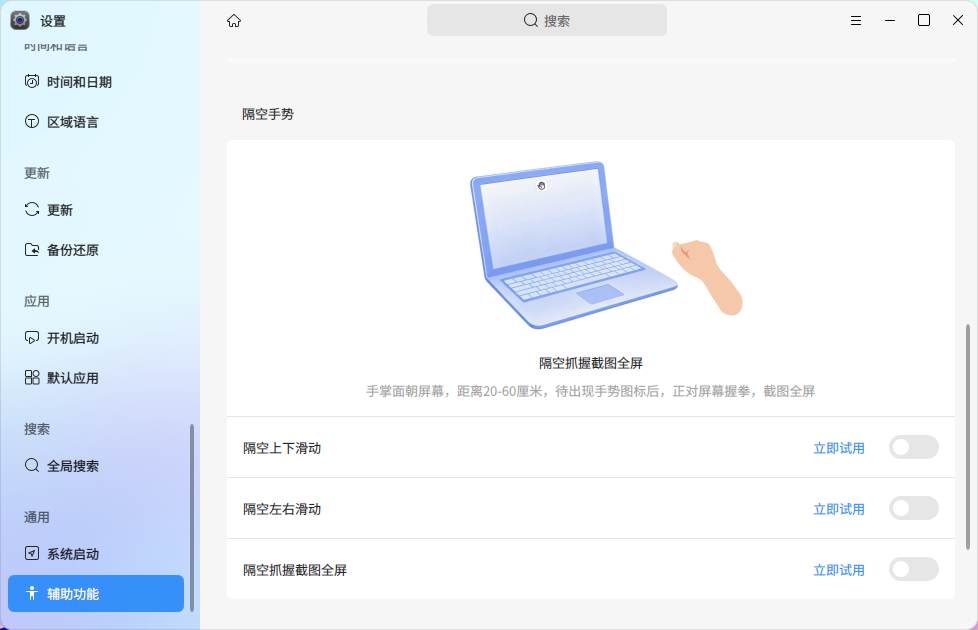
Task: Click the icon beside 系统启动
Action: [x=32, y=554]
